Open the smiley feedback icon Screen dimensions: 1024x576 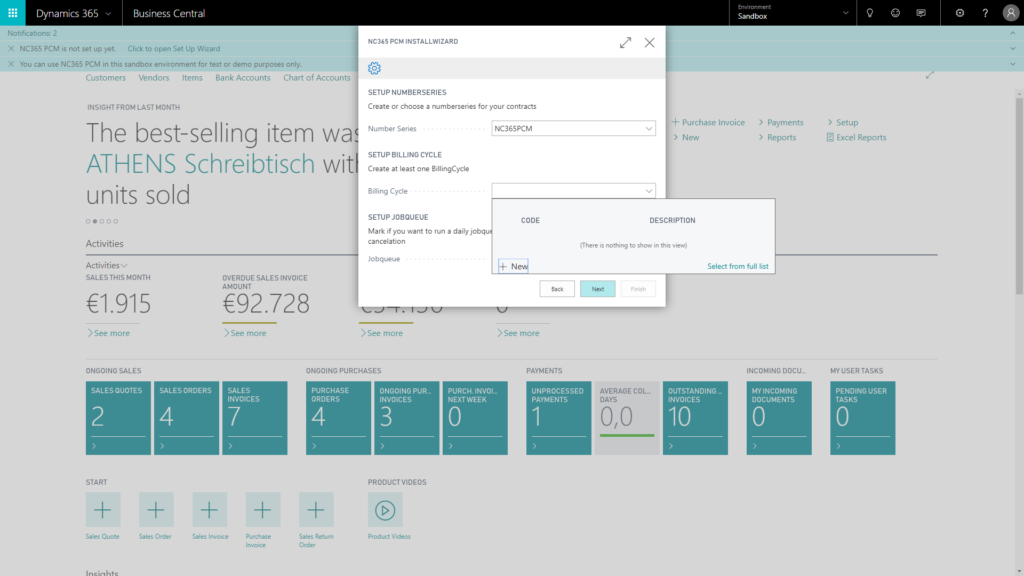point(895,12)
